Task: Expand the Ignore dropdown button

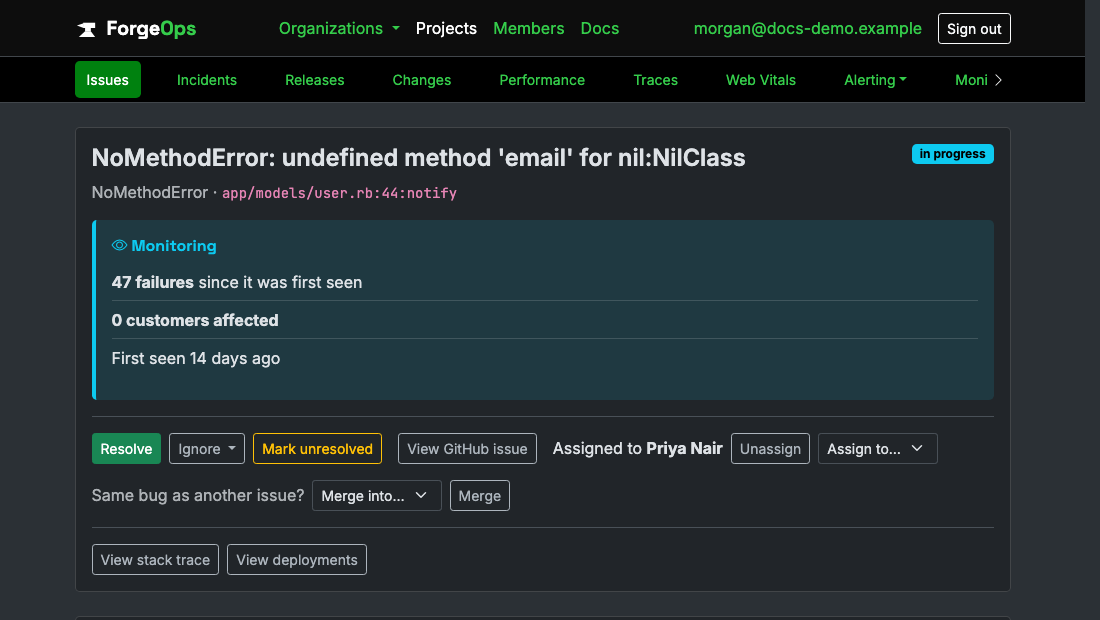Action: coord(207,449)
